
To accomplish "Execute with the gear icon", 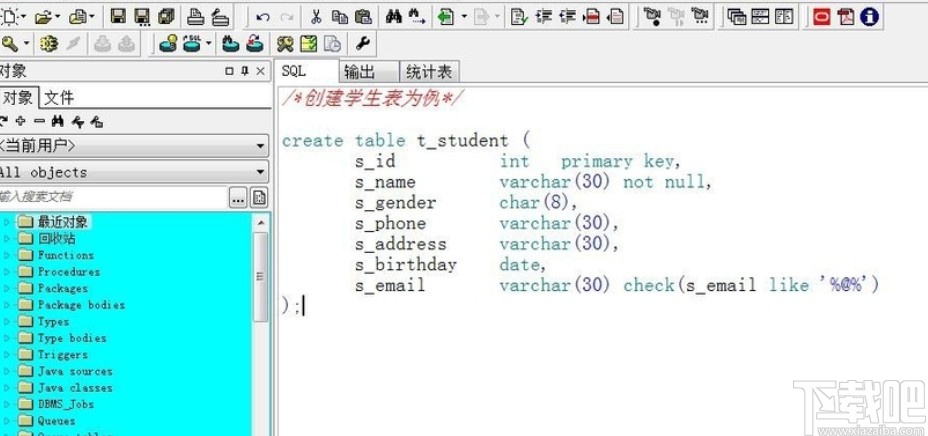I will pos(49,44).
